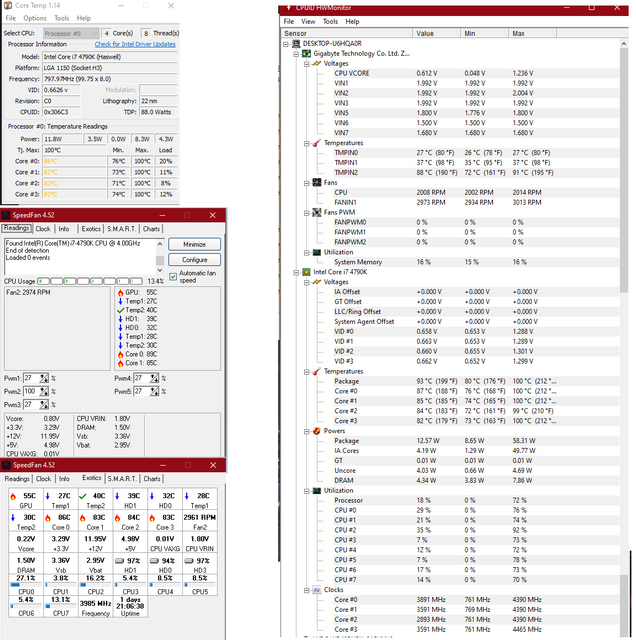
Task: Collapse the Gigabyte Technology tree node
Action: point(296,53)
